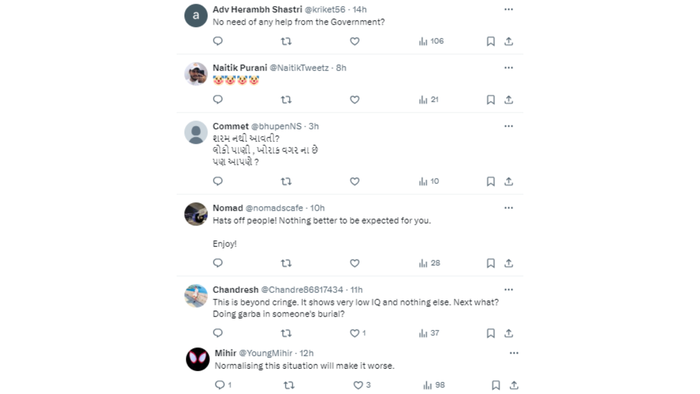Open the 11h timestamp on Chandresh's tweet
The image size is (700, 394).
(x=356, y=290)
